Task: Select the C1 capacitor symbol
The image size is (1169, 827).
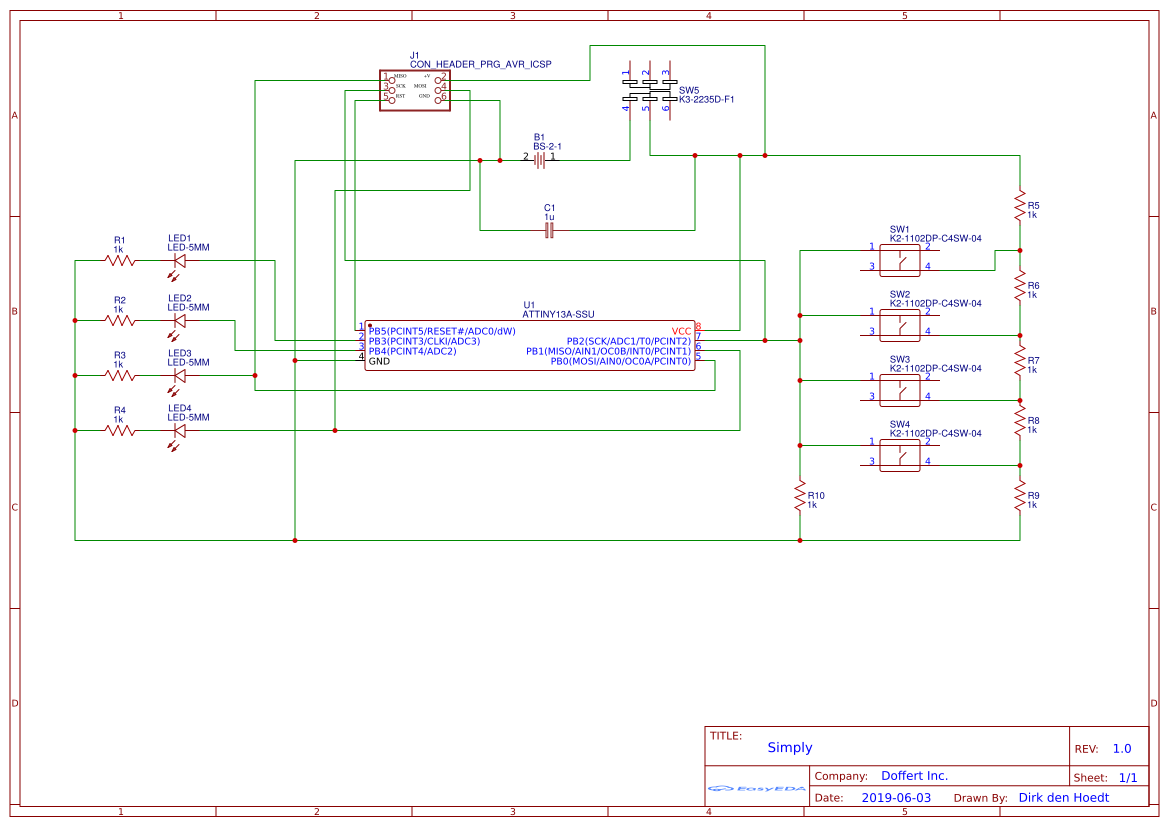Action: coord(549,230)
